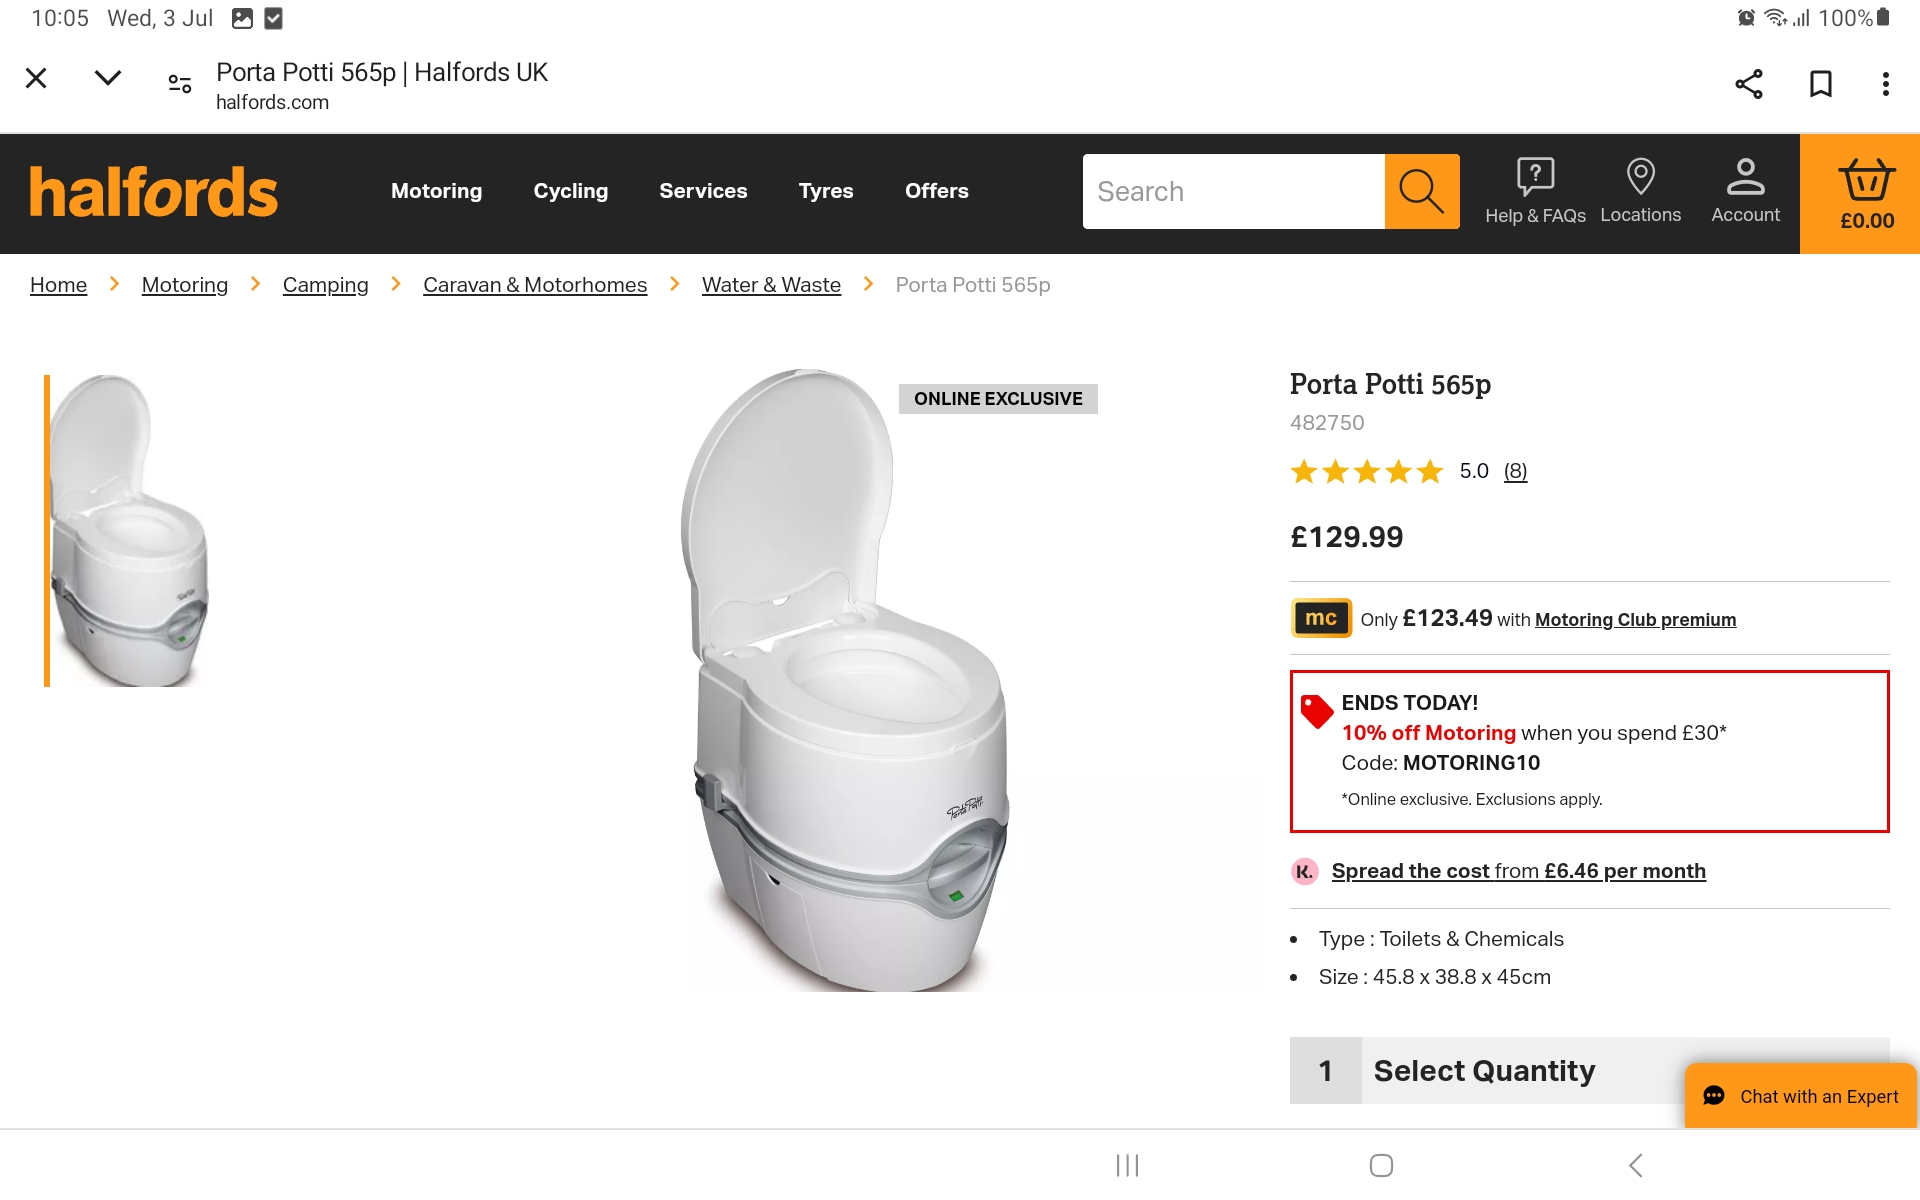Click the Search input field
Image resolution: width=1920 pixels, height=1200 pixels.
click(x=1230, y=191)
